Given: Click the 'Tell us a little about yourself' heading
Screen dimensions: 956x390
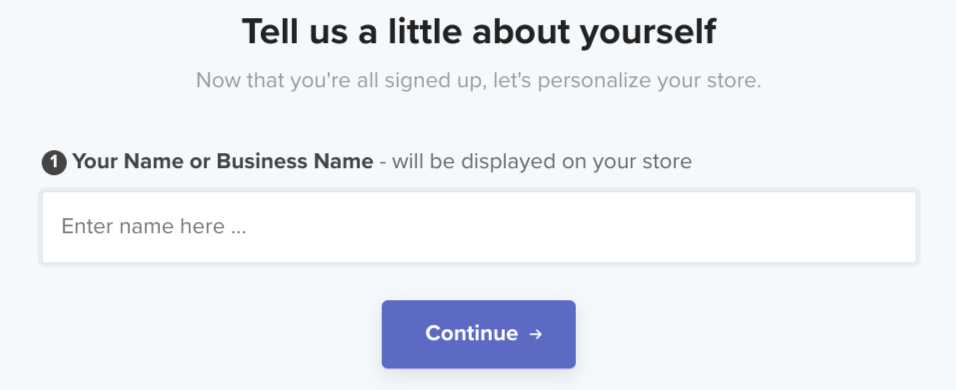Looking at the screenshot, I should 479,32.
